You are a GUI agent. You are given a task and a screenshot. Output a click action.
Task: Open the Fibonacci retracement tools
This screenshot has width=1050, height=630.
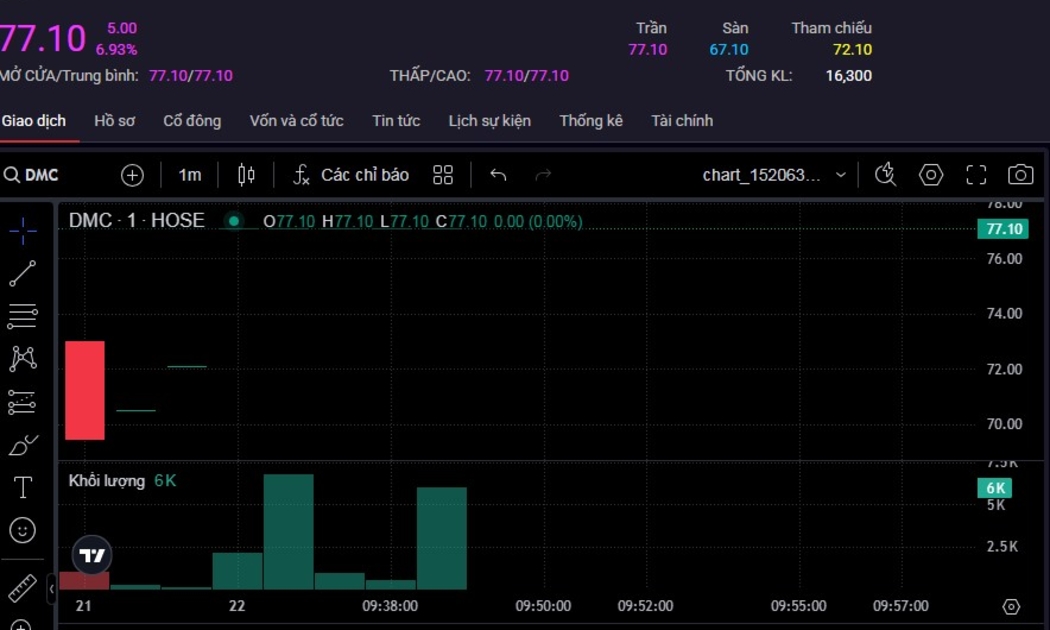pyautogui.click(x=22, y=317)
